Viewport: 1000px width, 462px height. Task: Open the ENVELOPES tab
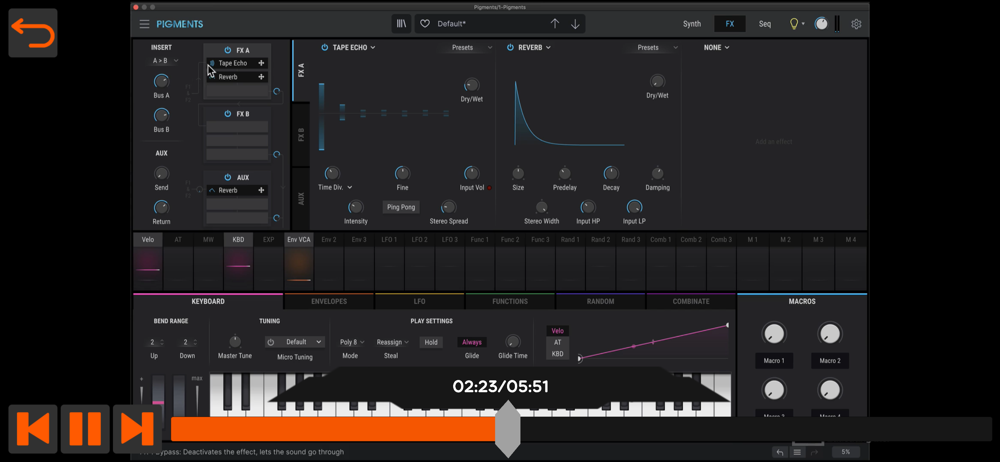(x=329, y=301)
